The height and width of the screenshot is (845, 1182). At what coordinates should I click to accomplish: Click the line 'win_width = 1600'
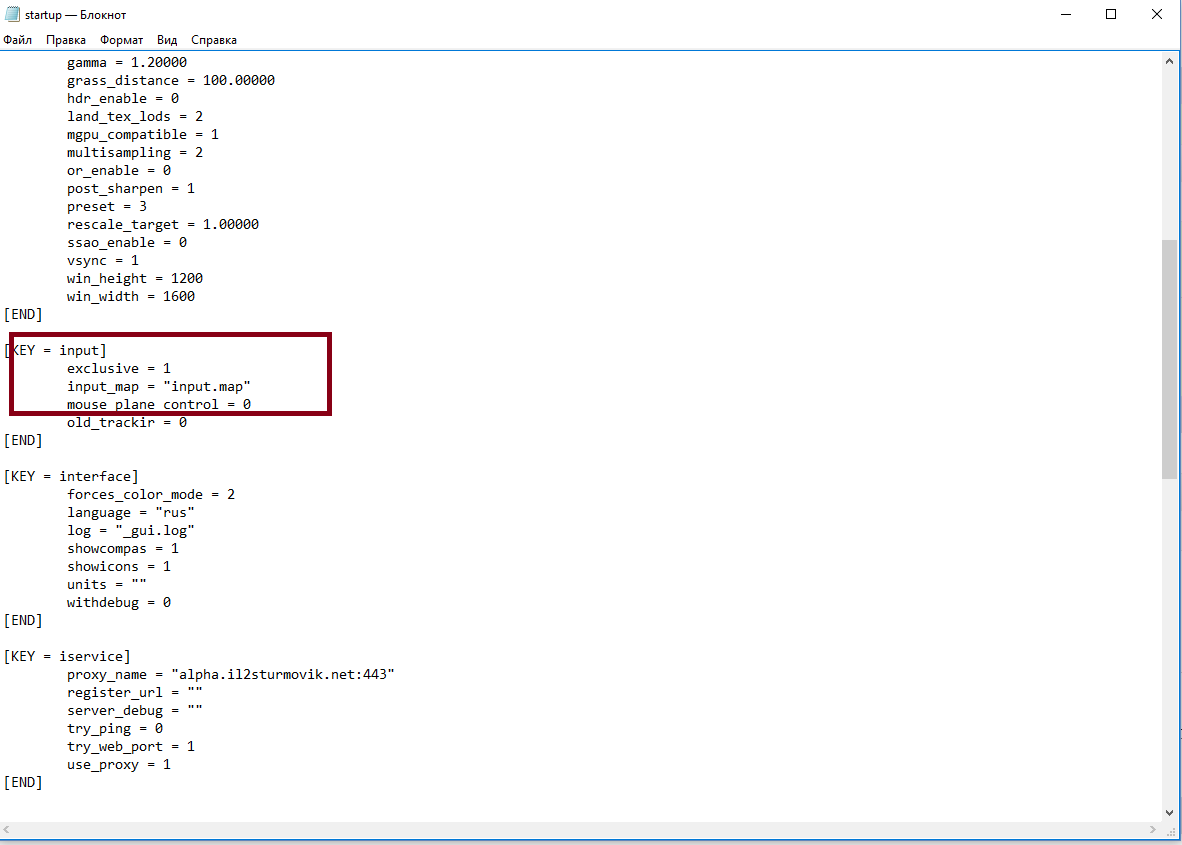coord(130,297)
